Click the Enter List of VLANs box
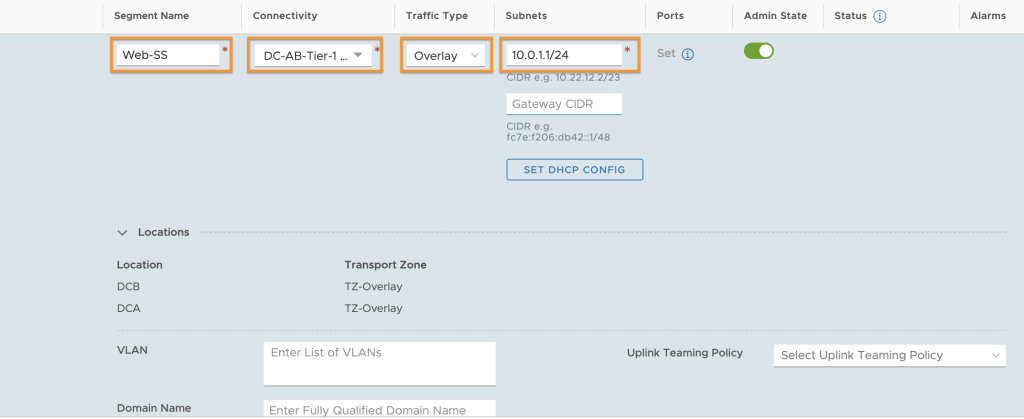This screenshot has width=1024, height=419. 379,364
